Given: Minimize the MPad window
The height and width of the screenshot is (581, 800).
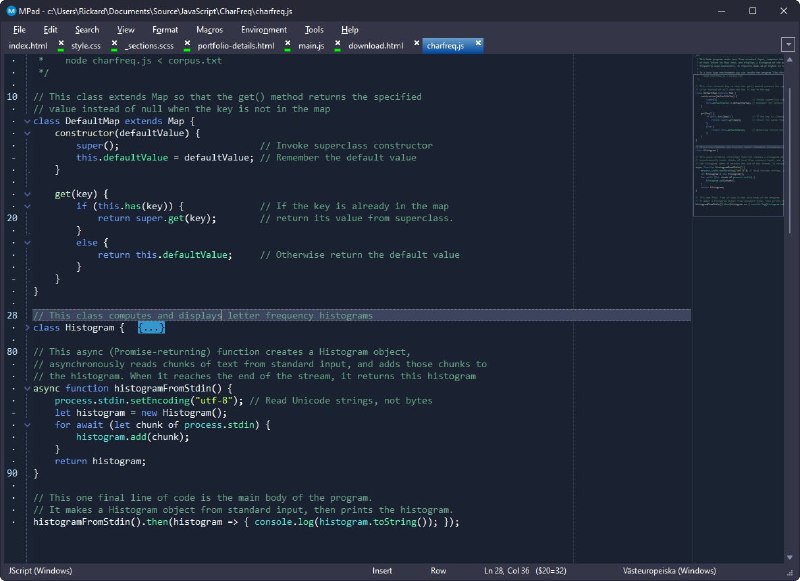Looking at the screenshot, I should pos(721,11).
